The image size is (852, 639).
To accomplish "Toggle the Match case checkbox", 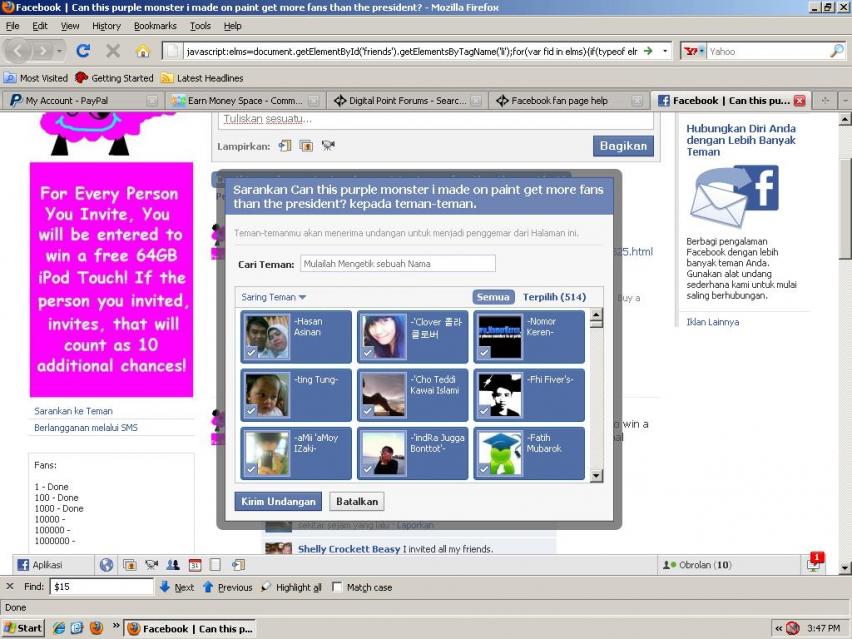I will pos(337,587).
